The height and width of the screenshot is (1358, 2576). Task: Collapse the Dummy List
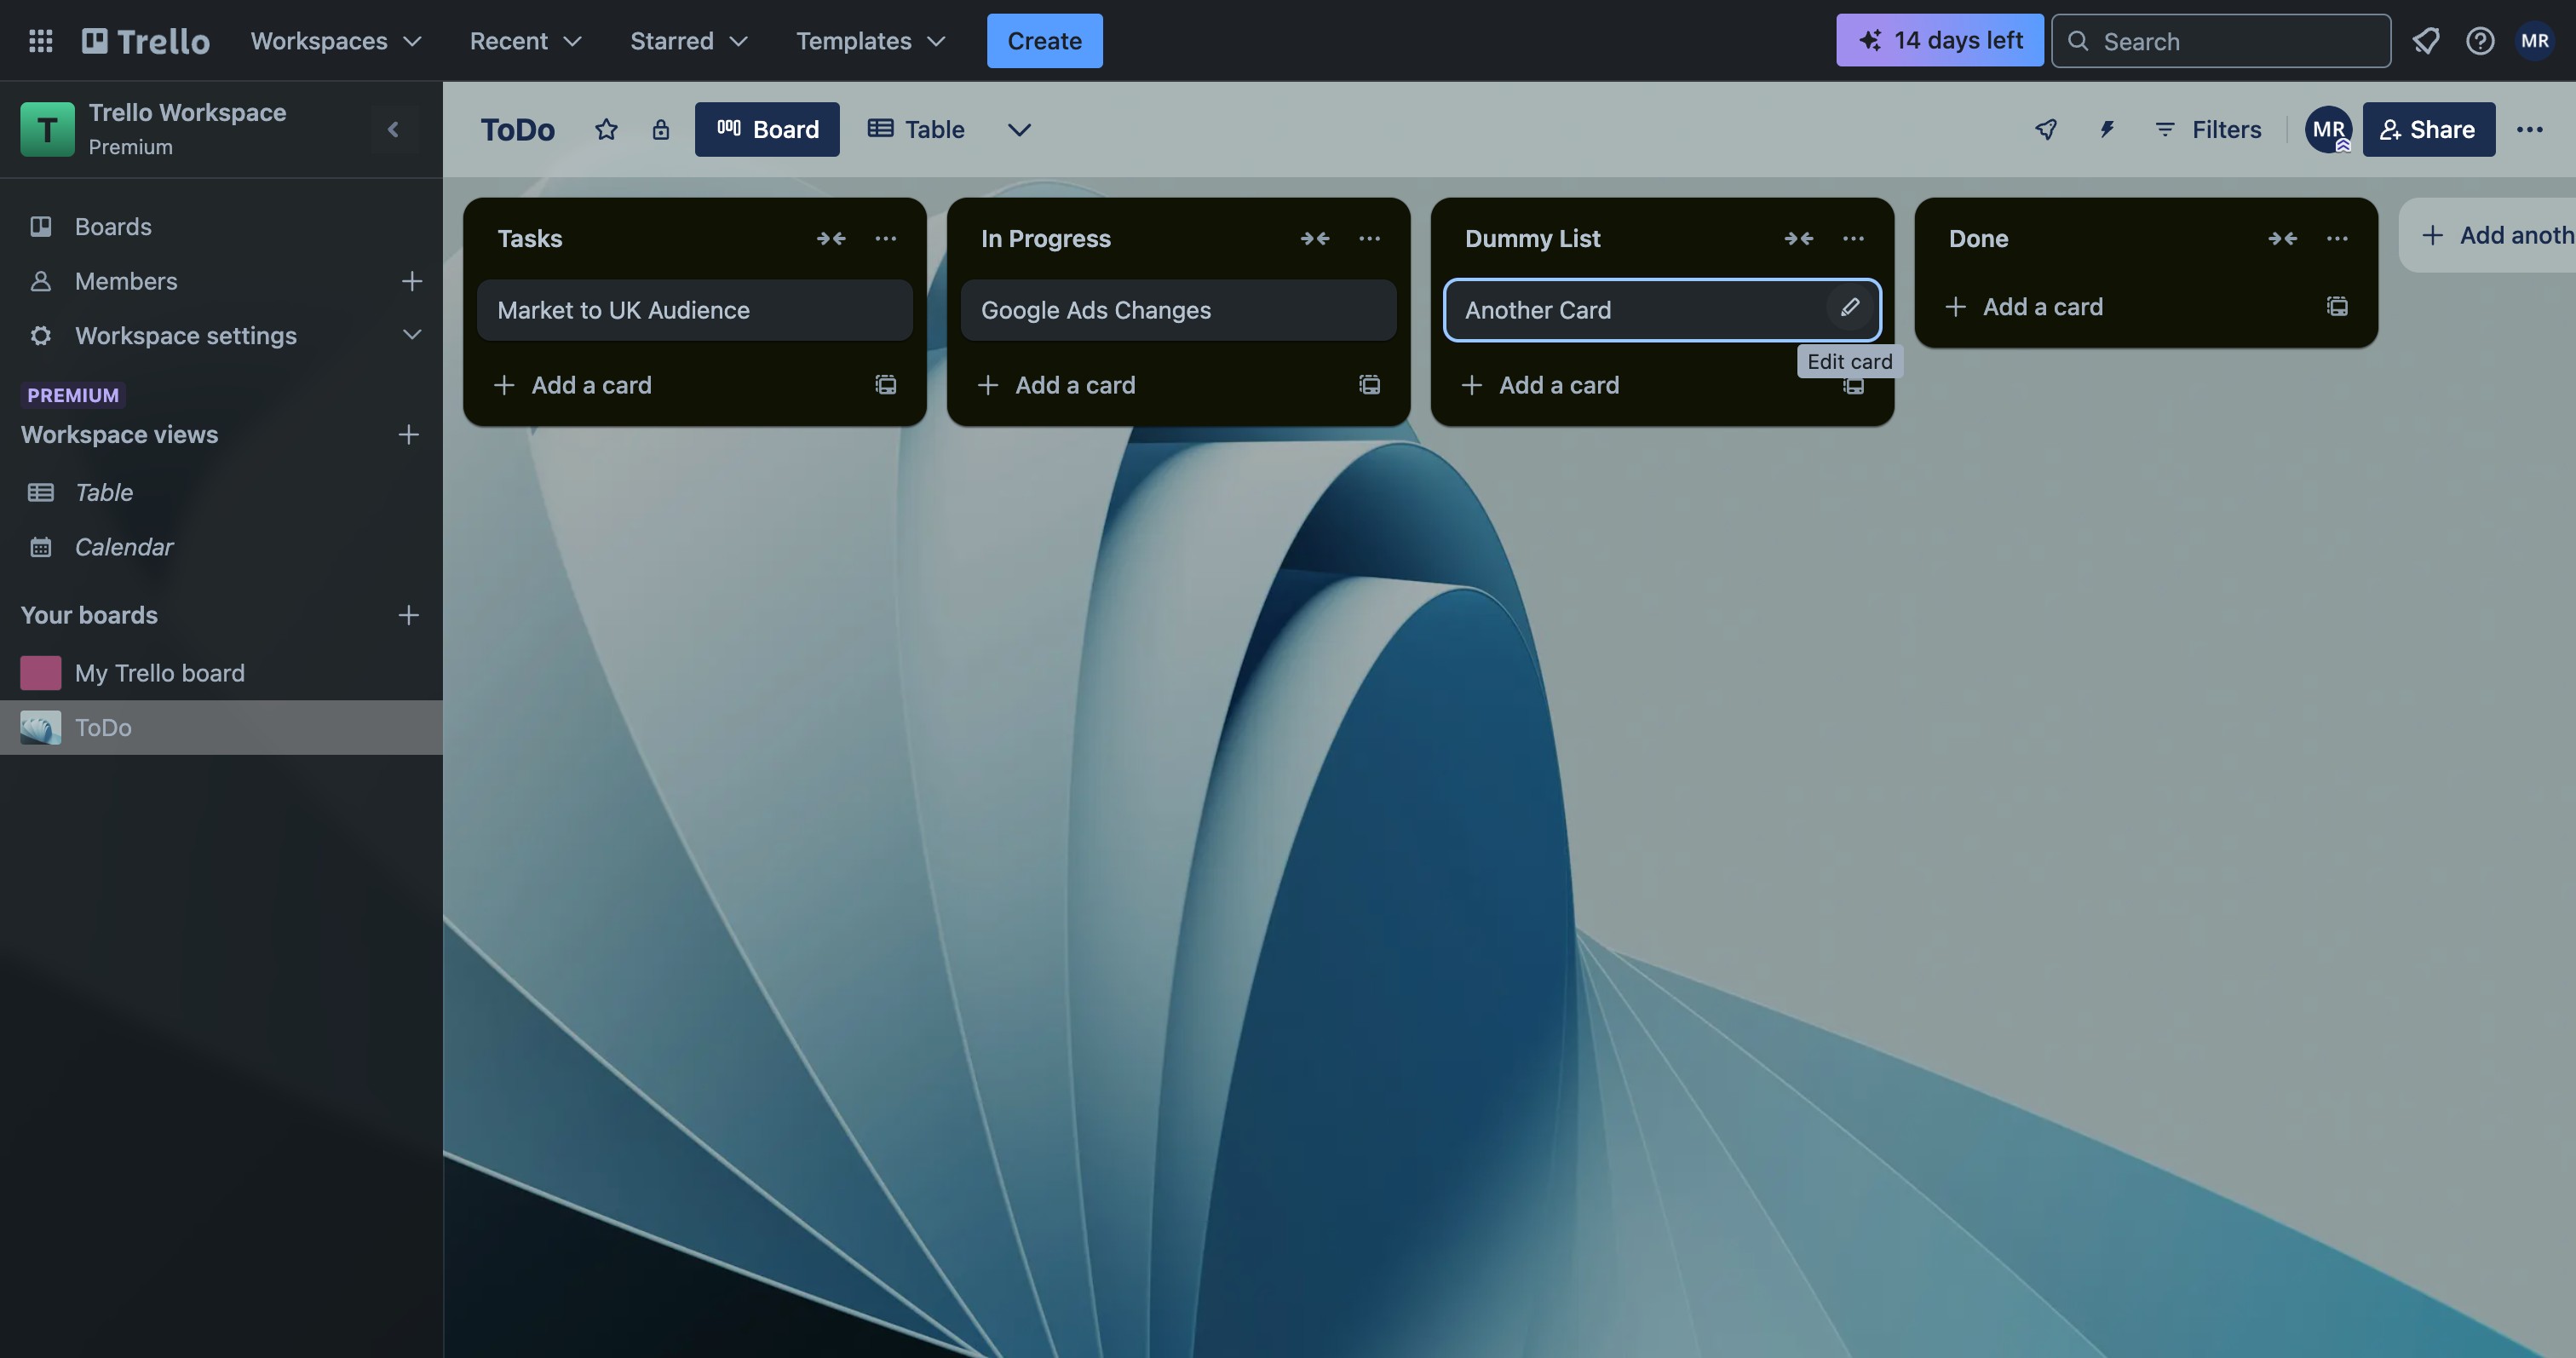point(1799,239)
